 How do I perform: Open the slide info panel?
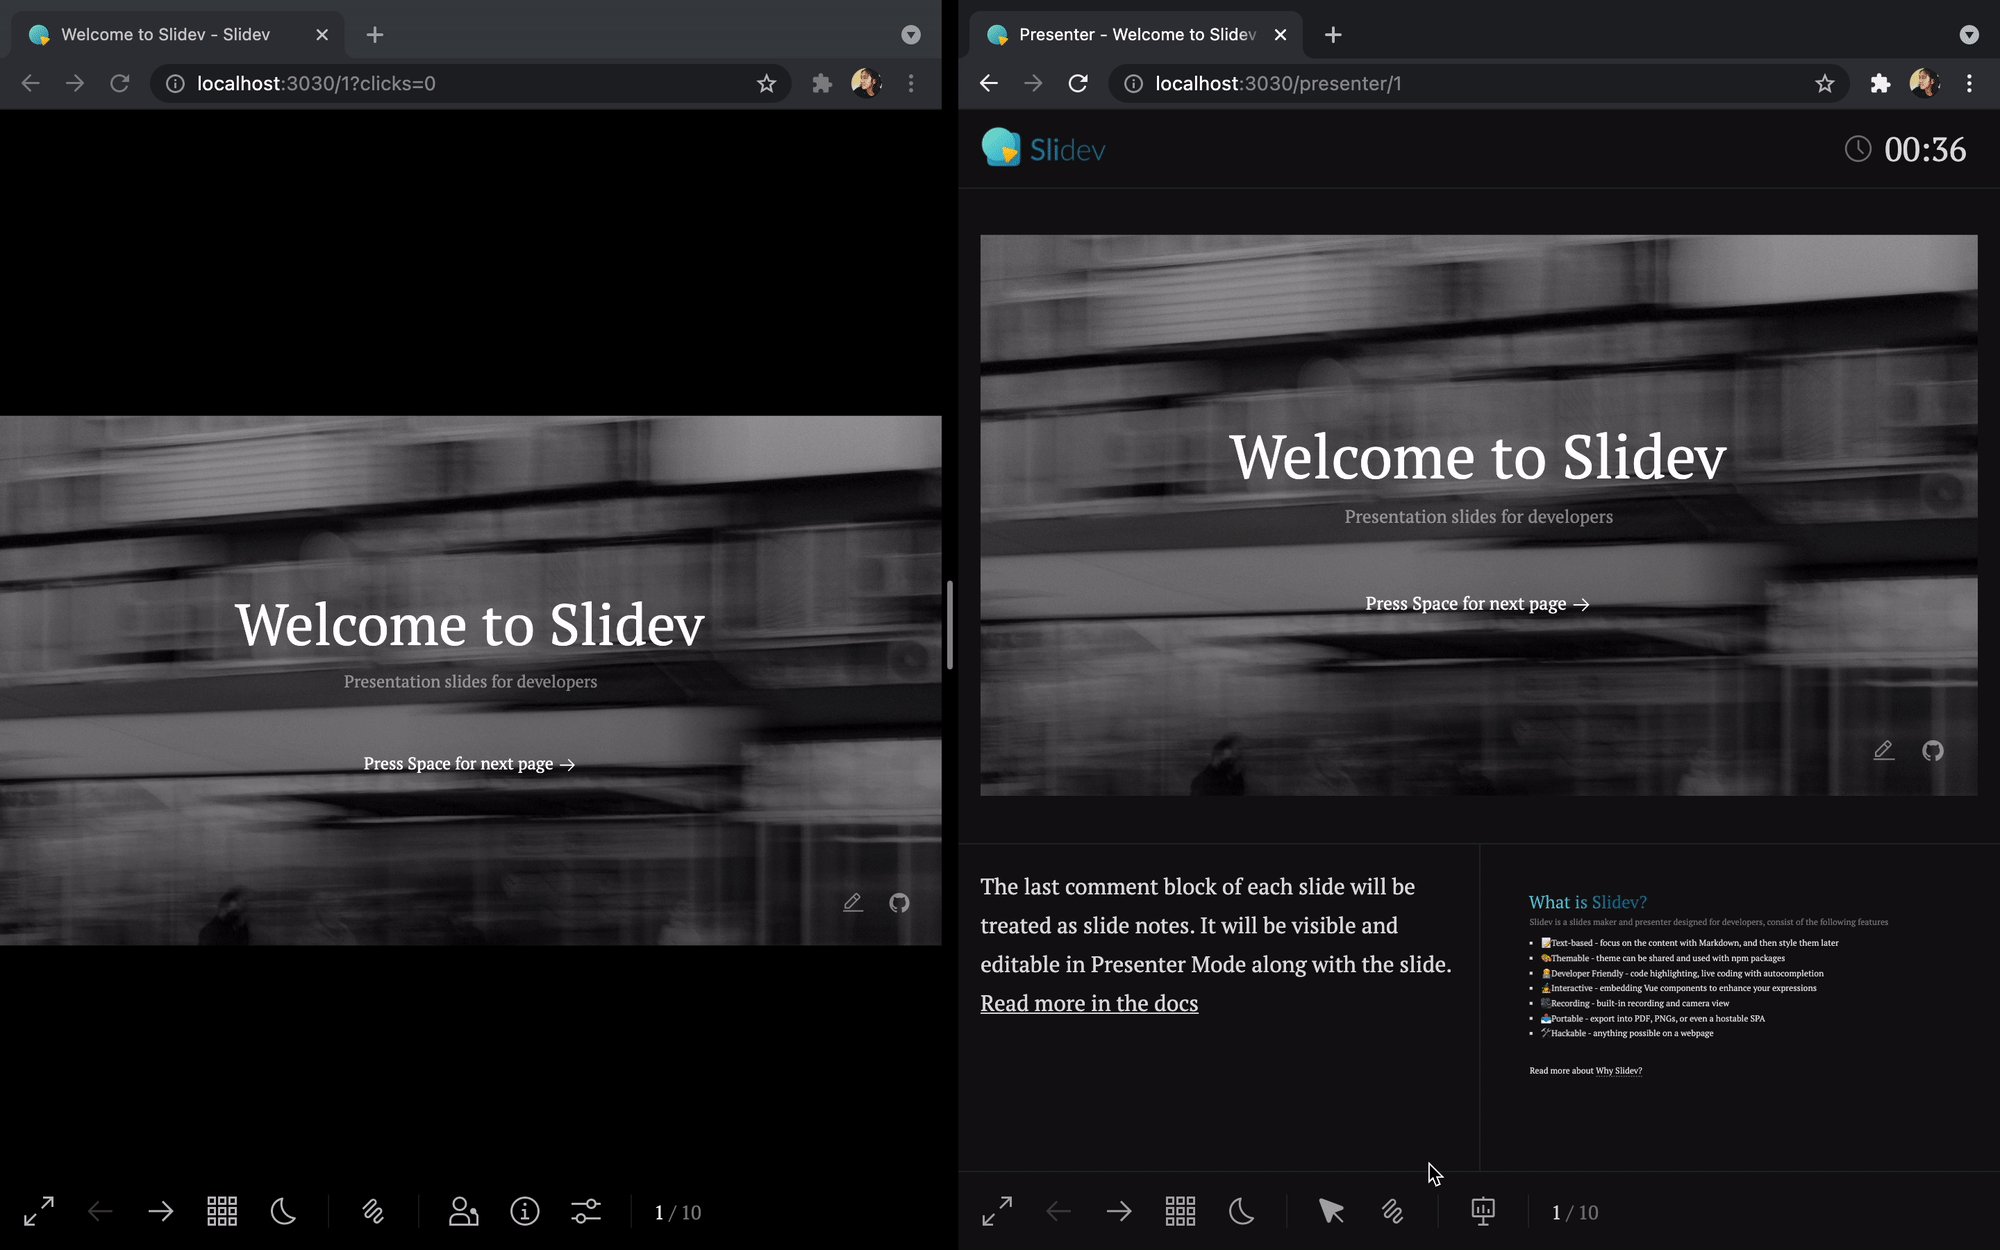pos(524,1211)
